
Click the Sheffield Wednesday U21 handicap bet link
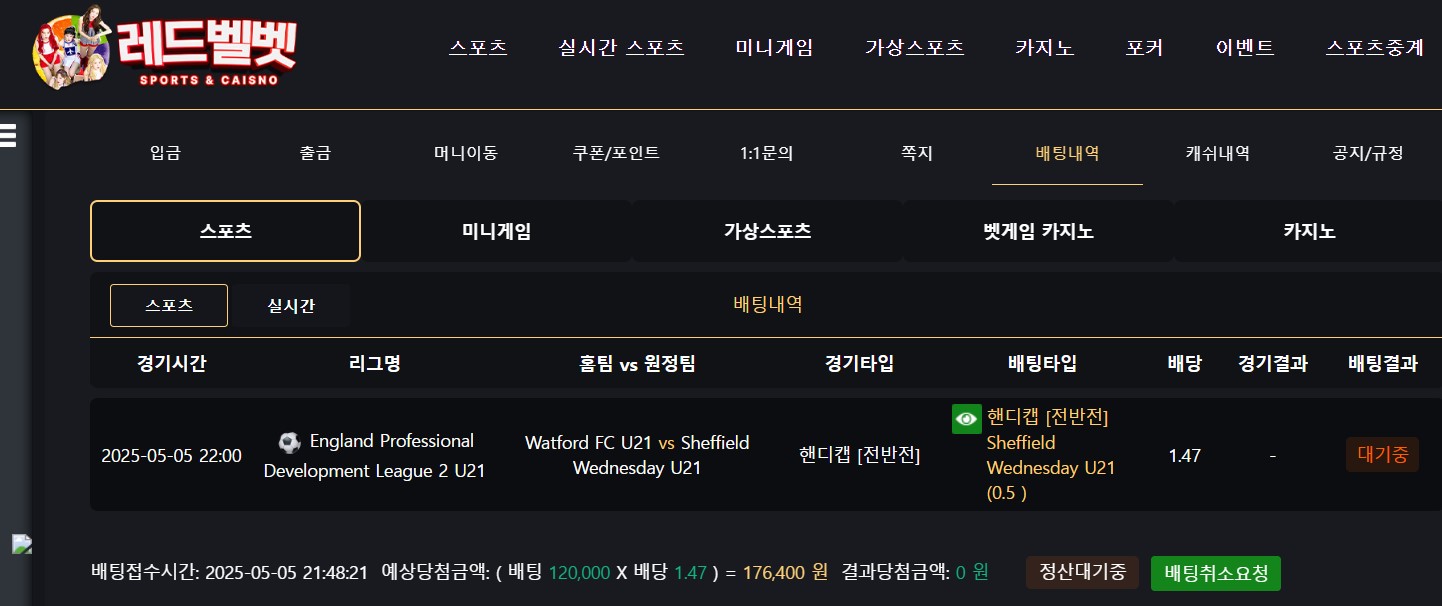1050,455
